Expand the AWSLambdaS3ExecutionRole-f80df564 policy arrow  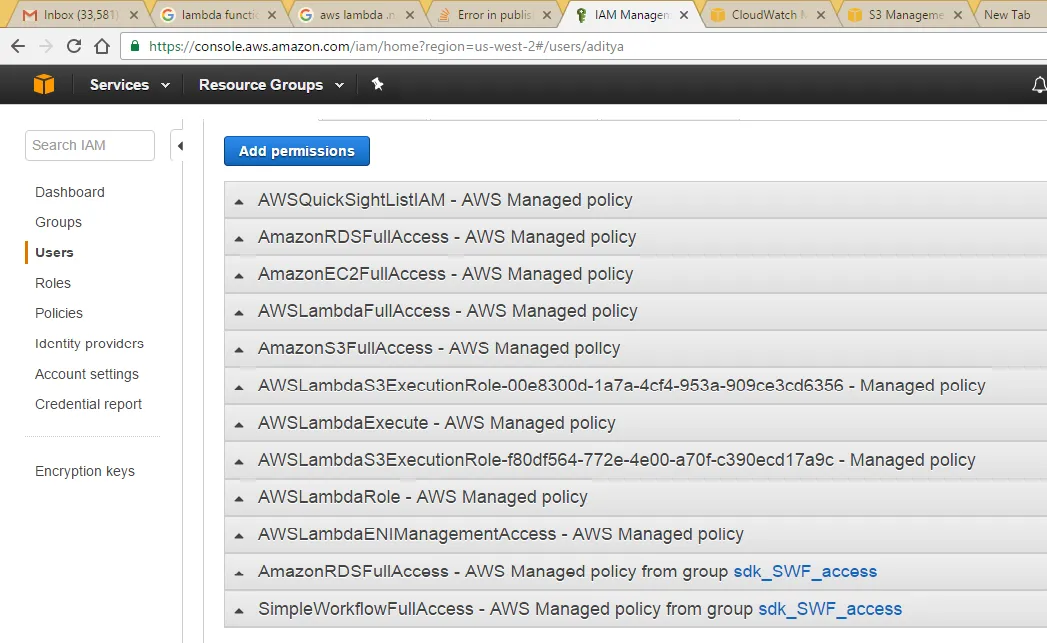pyautogui.click(x=239, y=461)
